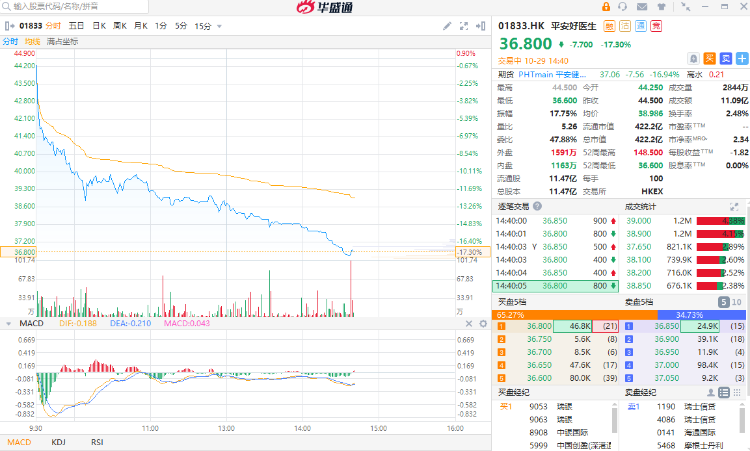Collapse right panel arrow icon in chart toolbar

click(481, 26)
